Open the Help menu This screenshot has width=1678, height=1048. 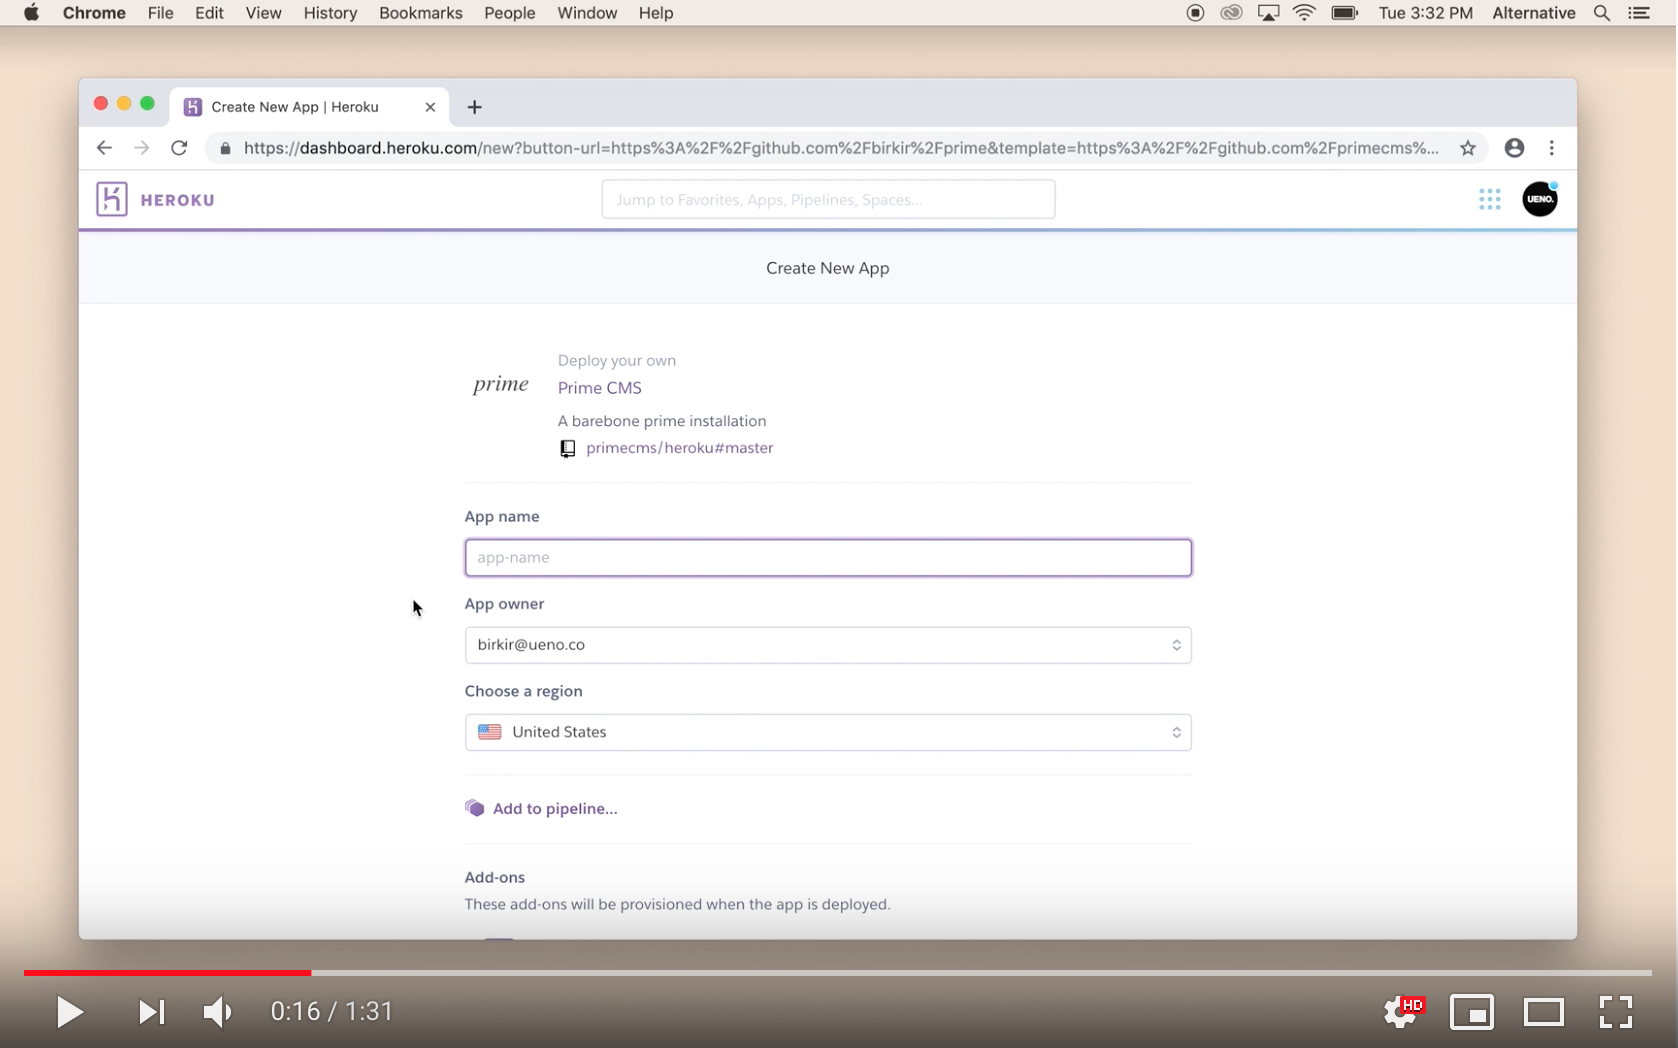click(x=655, y=13)
